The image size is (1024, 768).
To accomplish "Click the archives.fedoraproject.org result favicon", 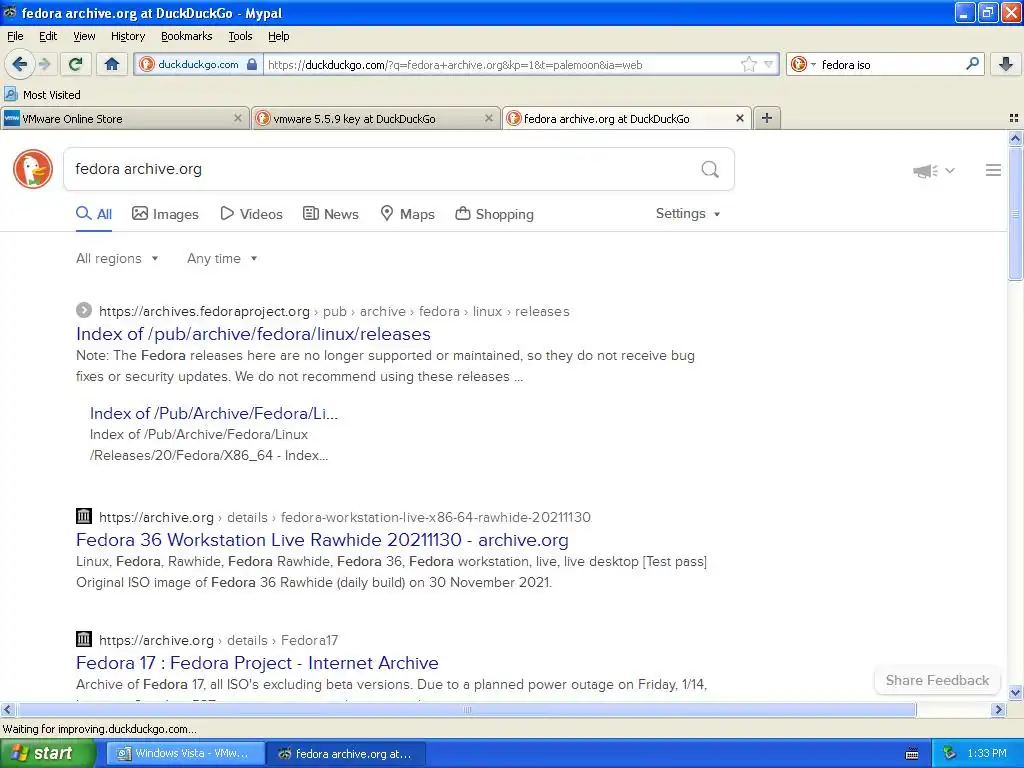I will click(x=84, y=310).
